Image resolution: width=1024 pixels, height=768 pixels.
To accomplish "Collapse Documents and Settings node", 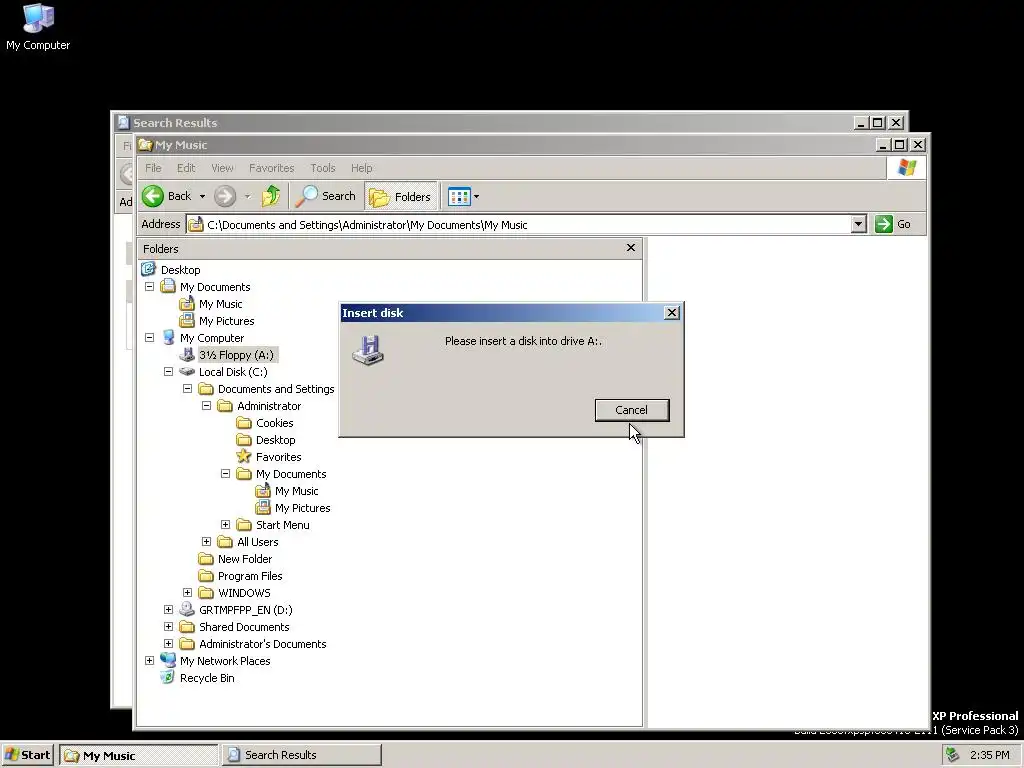I will point(187,389).
